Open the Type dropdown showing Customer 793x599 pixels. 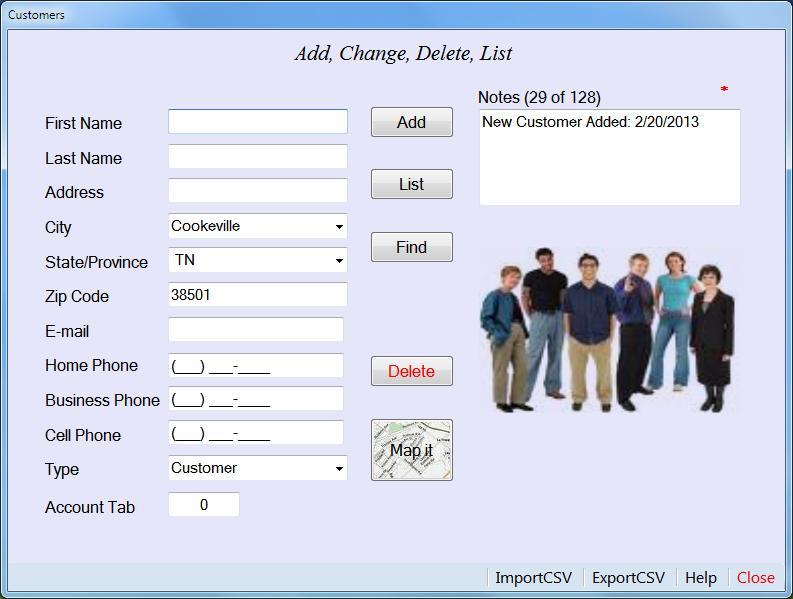[x=258, y=468]
